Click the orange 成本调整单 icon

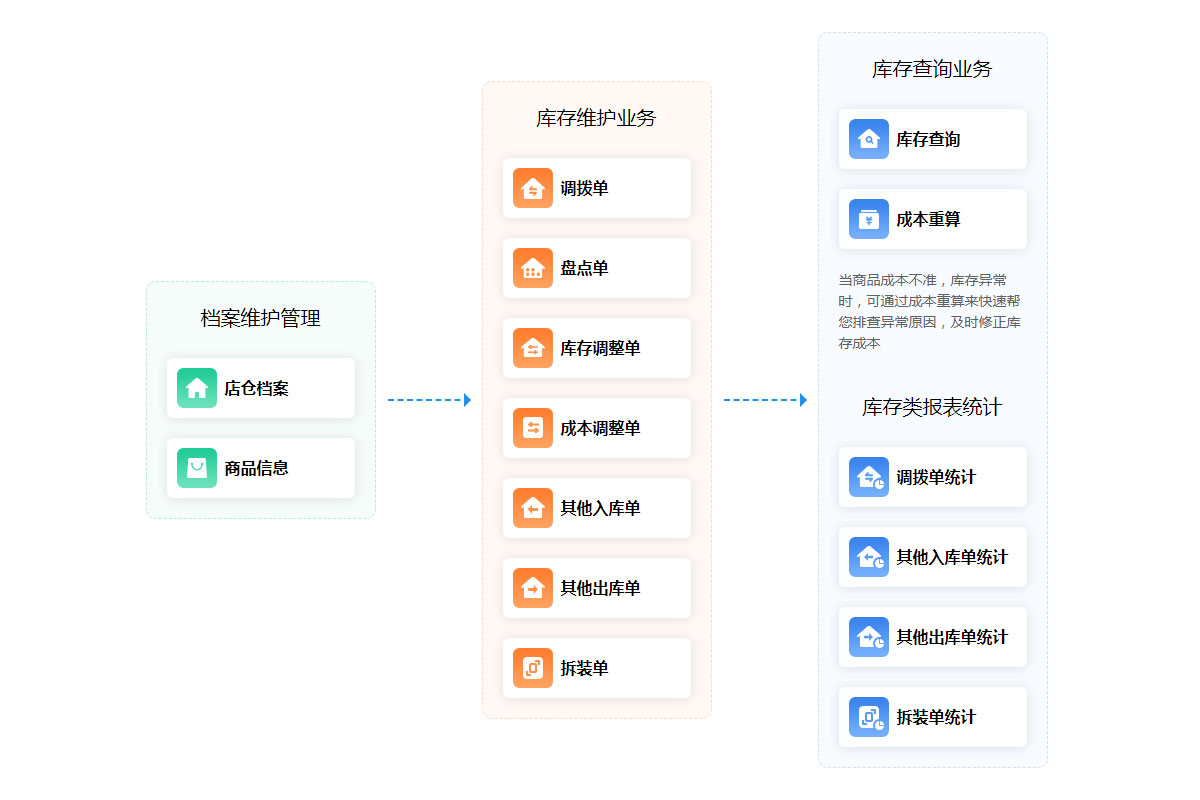[533, 428]
